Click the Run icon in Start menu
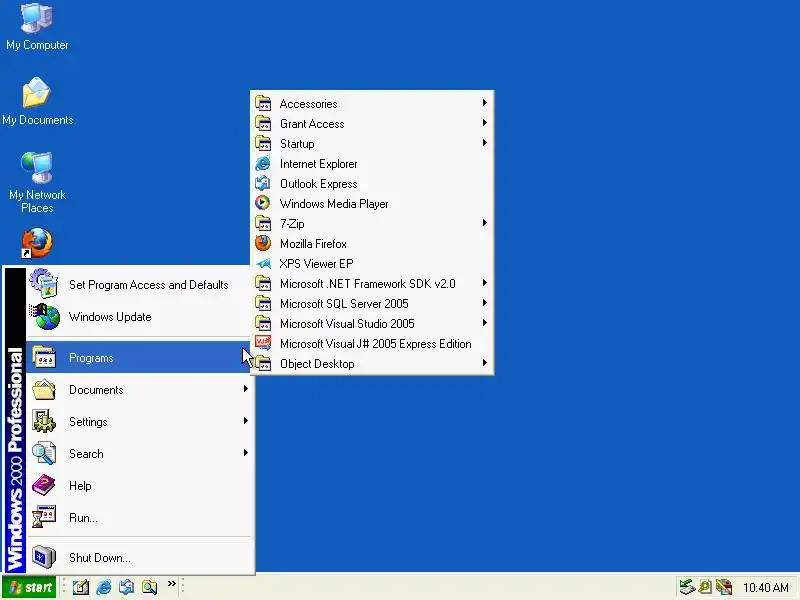 (x=44, y=517)
